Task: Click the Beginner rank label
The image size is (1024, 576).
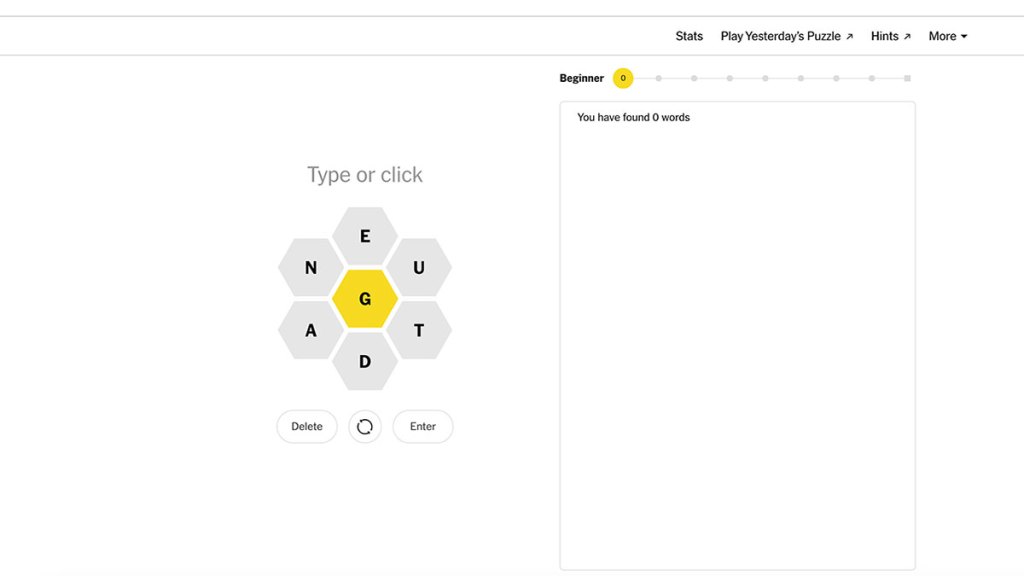Action: (582, 78)
